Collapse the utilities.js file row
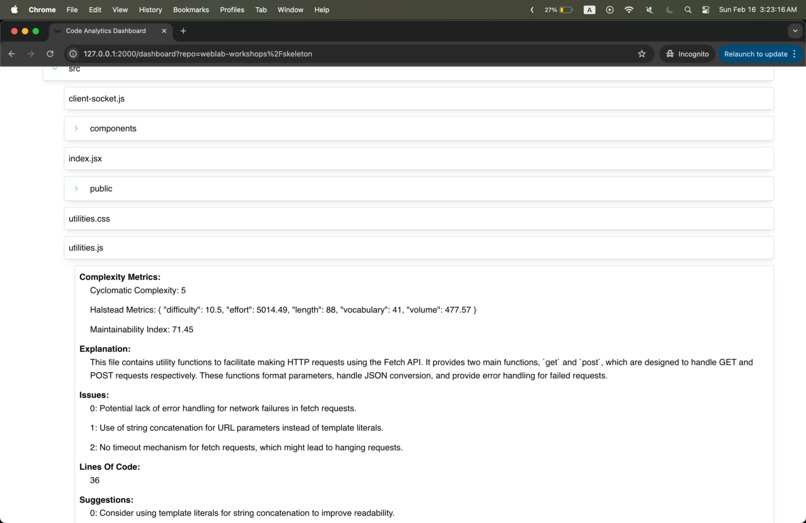The height and width of the screenshot is (523, 806). (418, 248)
